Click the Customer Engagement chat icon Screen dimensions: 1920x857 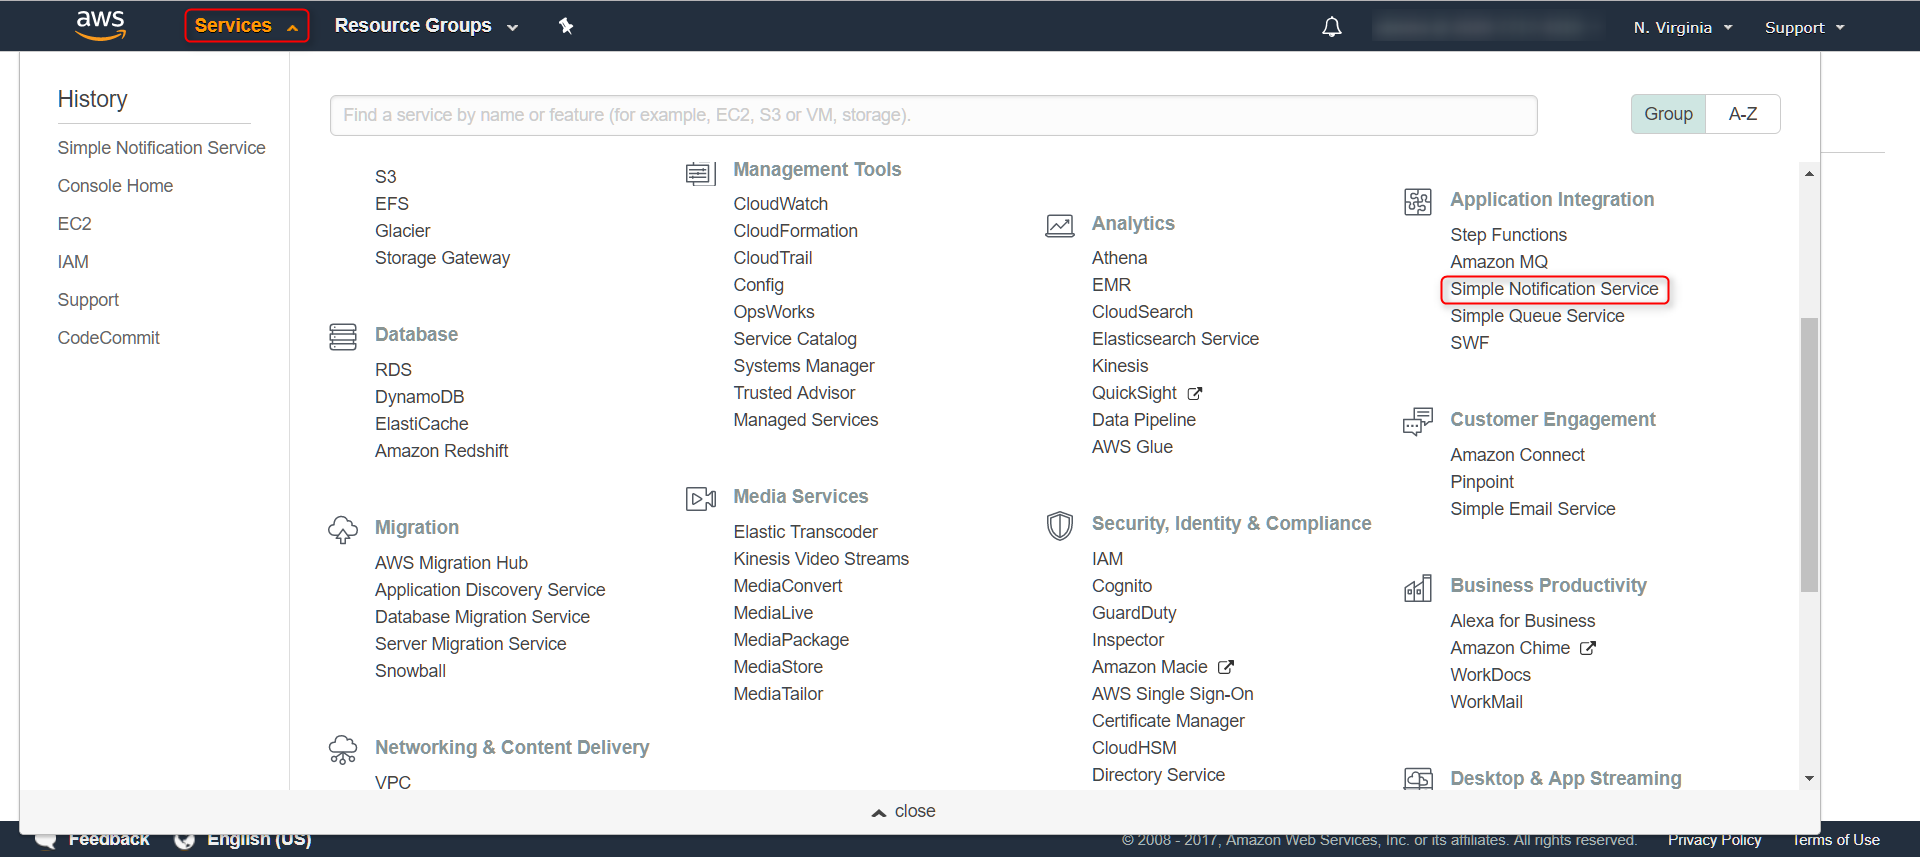pyautogui.click(x=1417, y=422)
